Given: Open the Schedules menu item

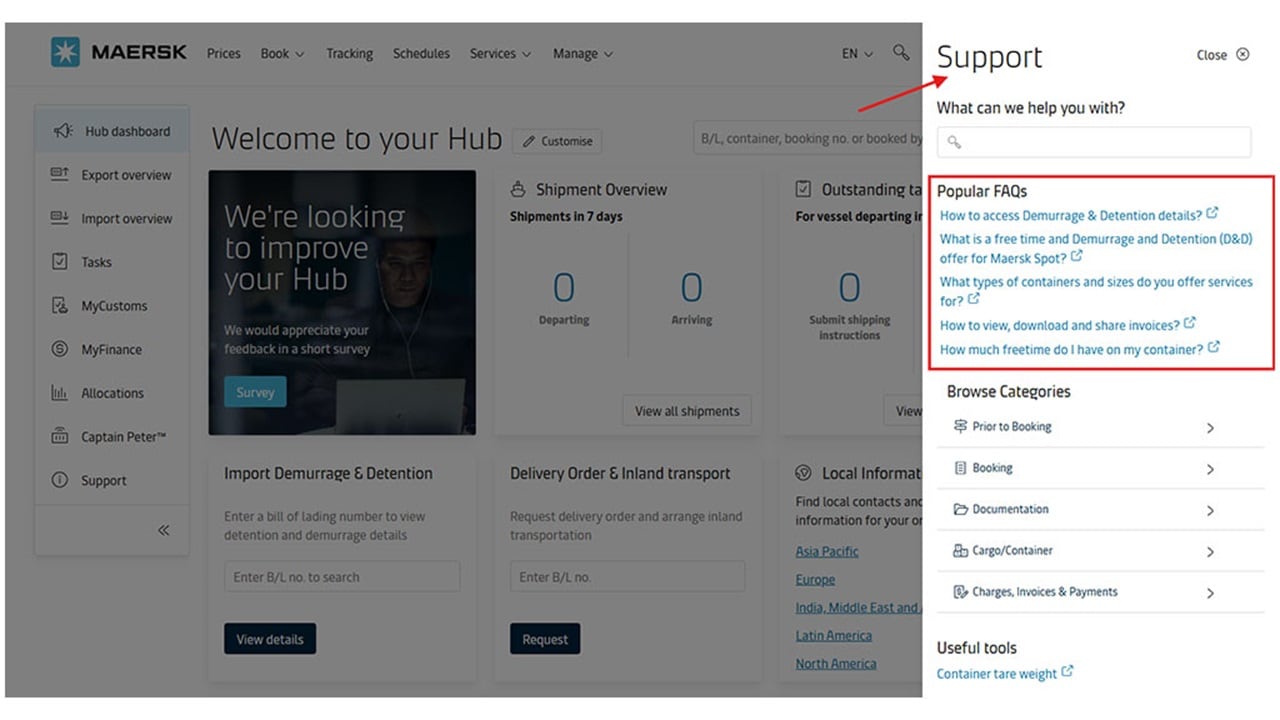Looking at the screenshot, I should coord(421,54).
